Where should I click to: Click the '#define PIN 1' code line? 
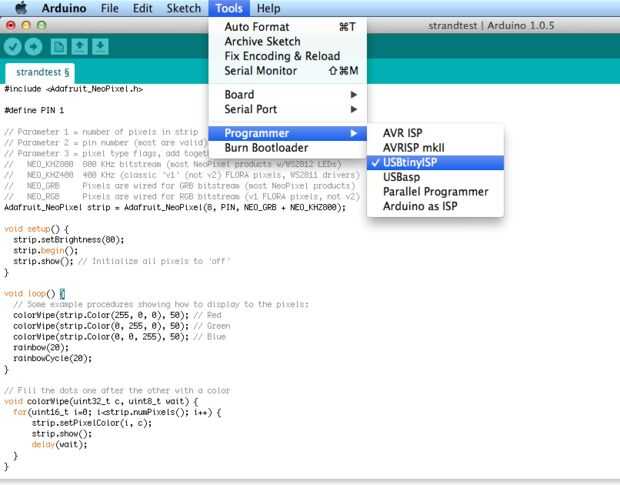[x=34, y=110]
